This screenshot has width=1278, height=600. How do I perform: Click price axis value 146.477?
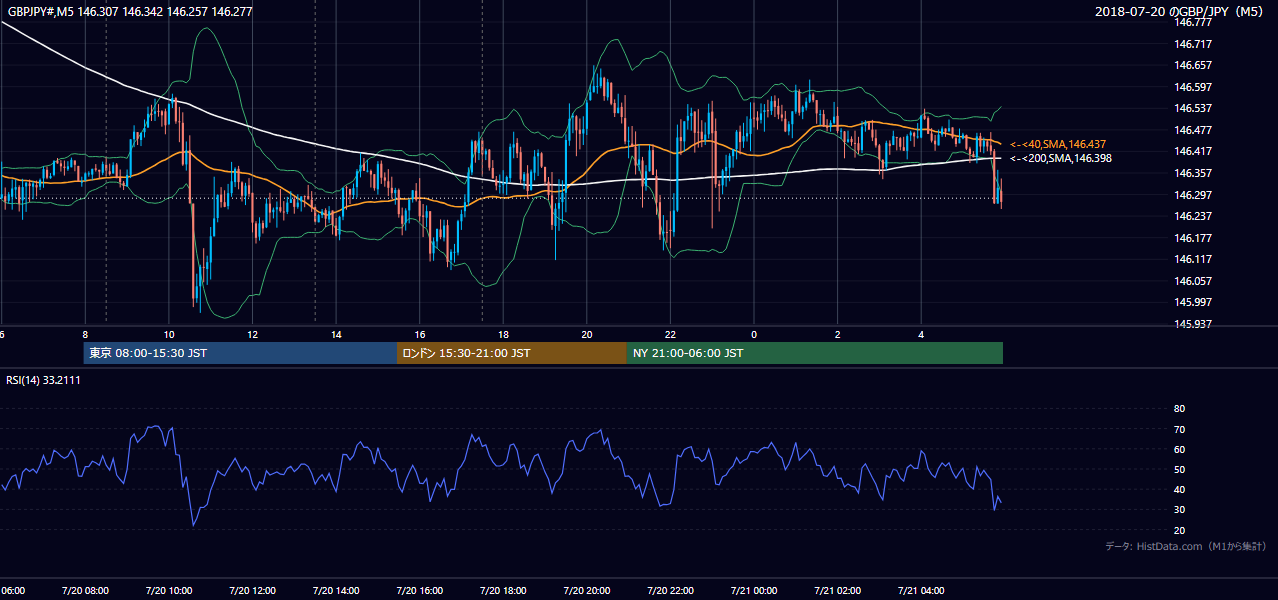[1193, 130]
